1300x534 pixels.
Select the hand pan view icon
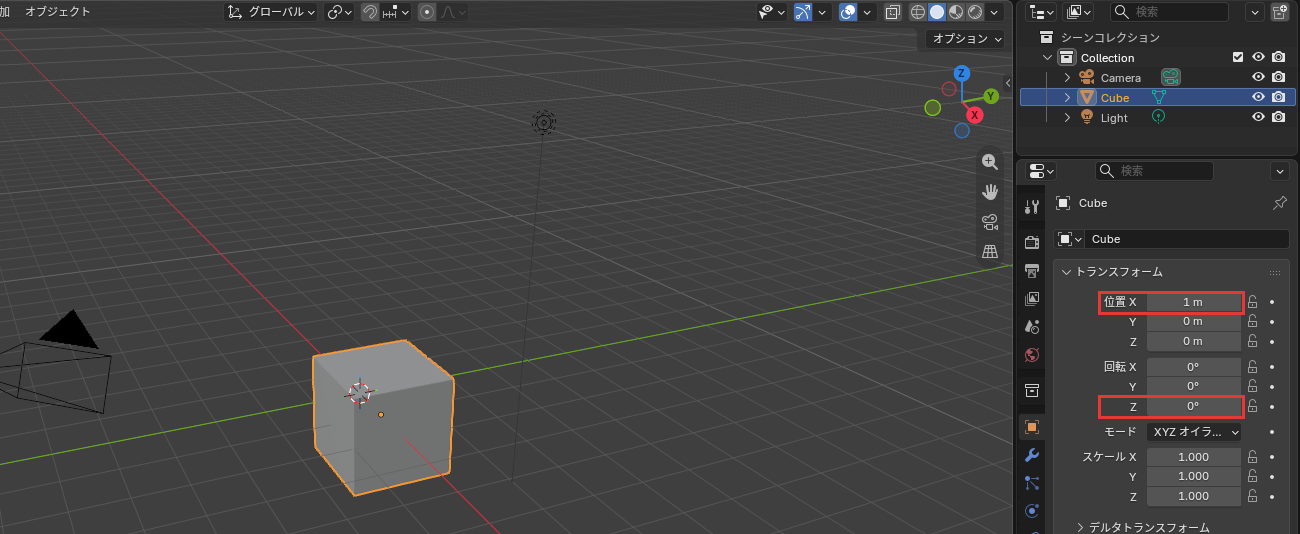(990, 192)
